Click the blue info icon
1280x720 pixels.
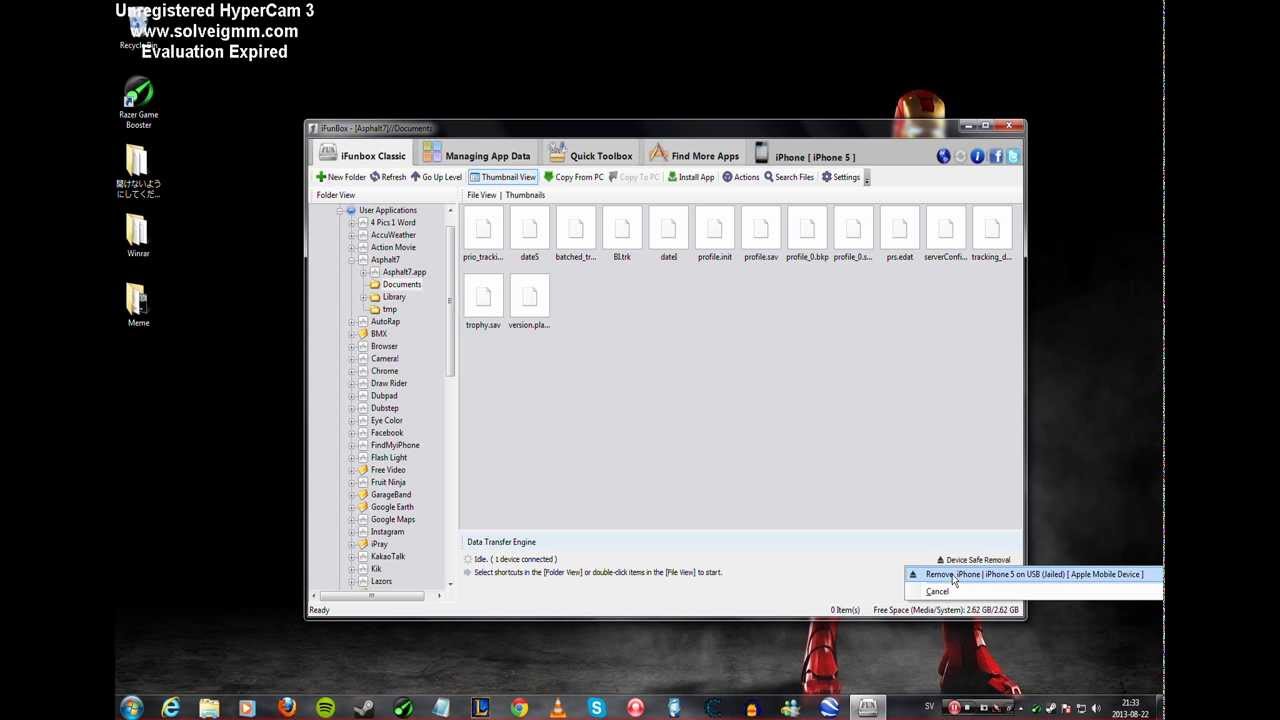(977, 156)
